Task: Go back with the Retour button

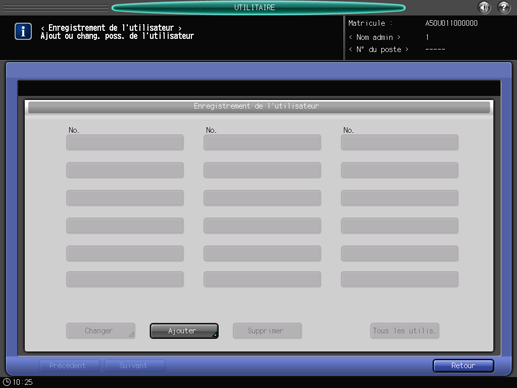Action: click(463, 366)
